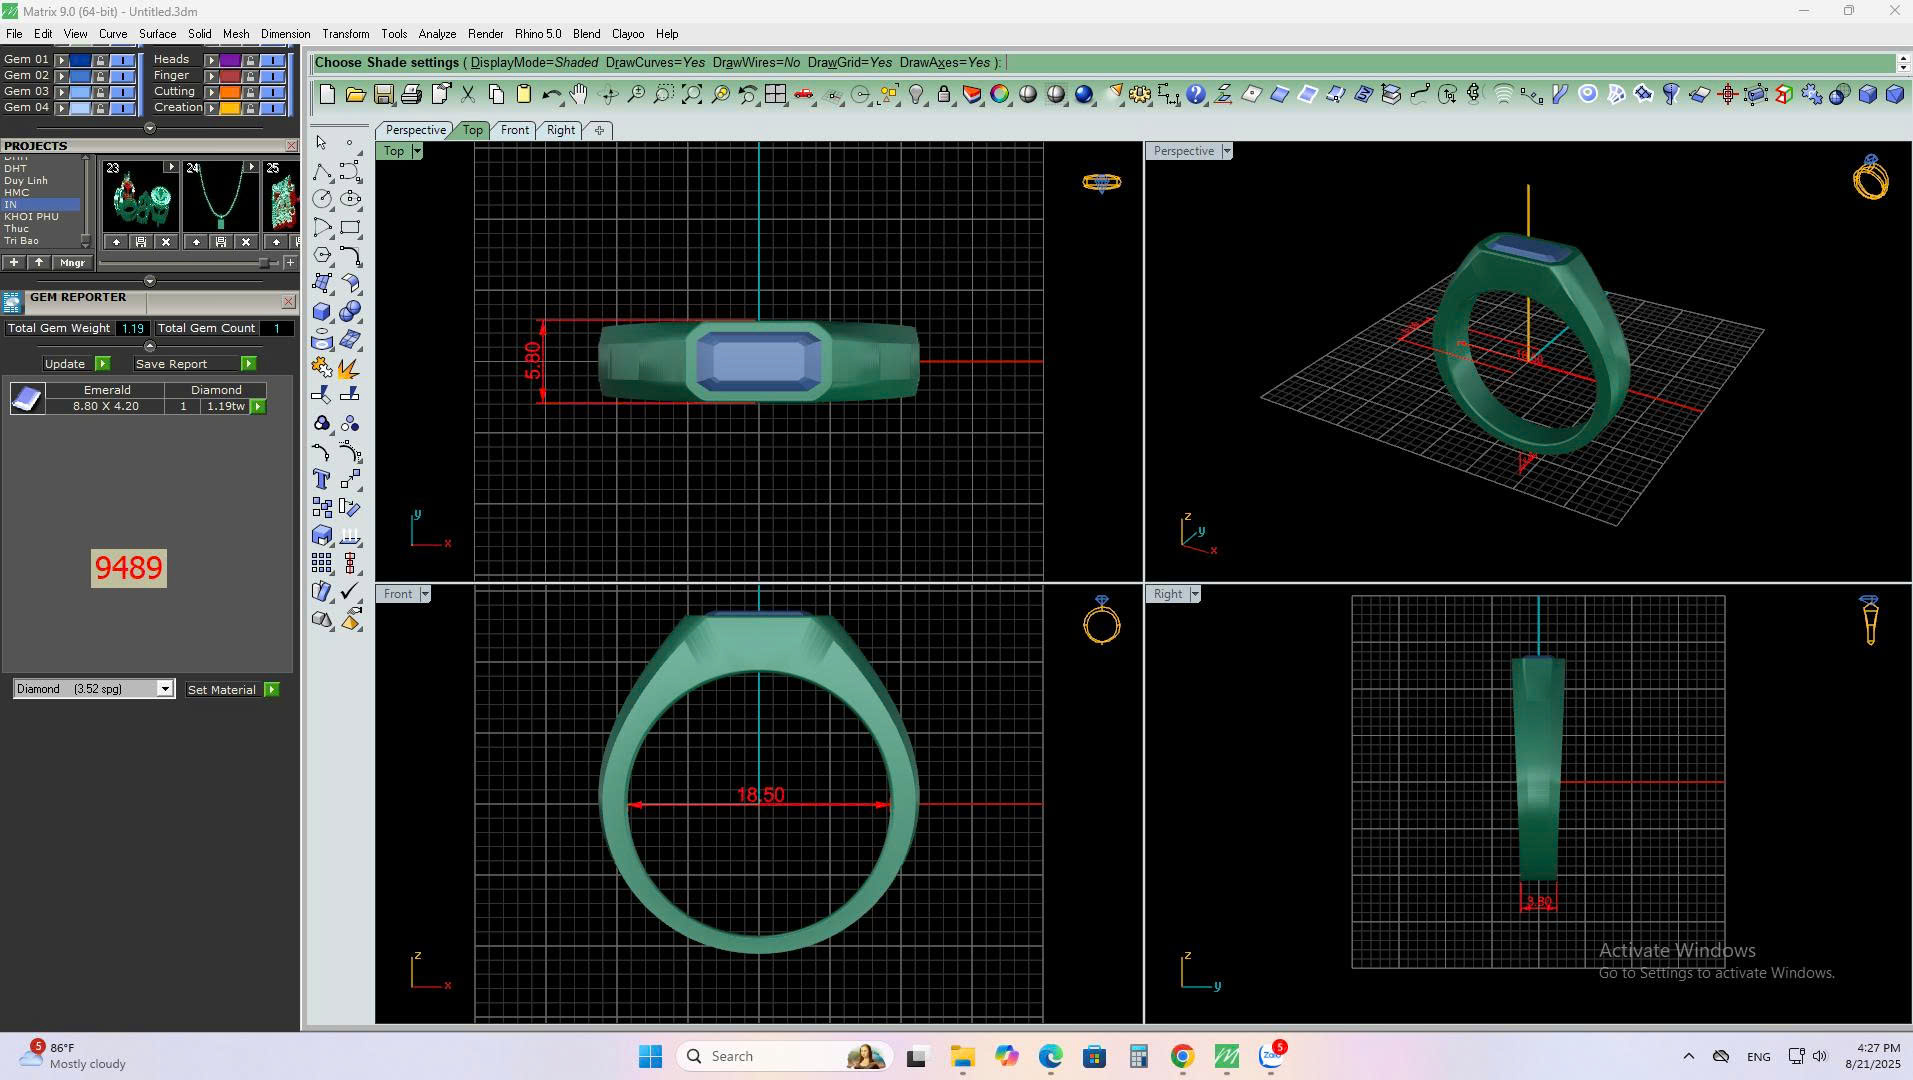
Task: Click the padlock lock icon in toolbar
Action: click(x=943, y=95)
